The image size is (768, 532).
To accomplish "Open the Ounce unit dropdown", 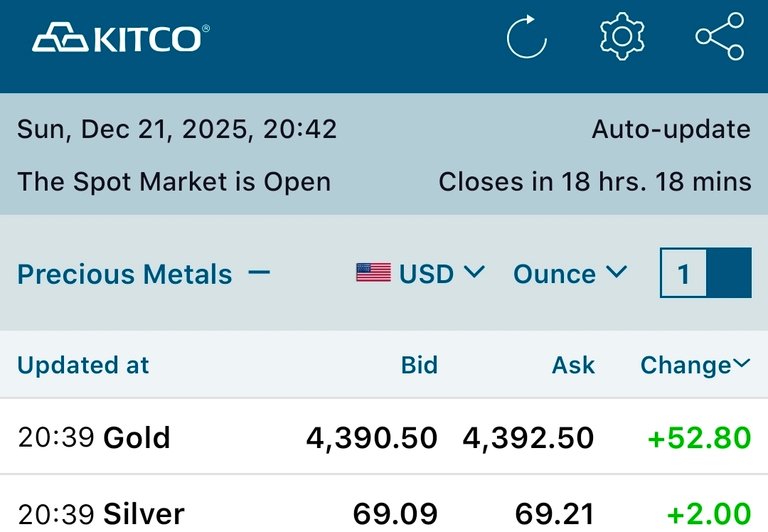I will click(x=570, y=273).
